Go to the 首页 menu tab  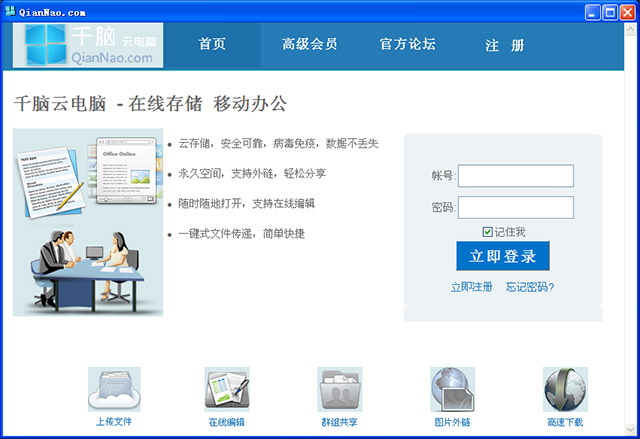coord(212,44)
